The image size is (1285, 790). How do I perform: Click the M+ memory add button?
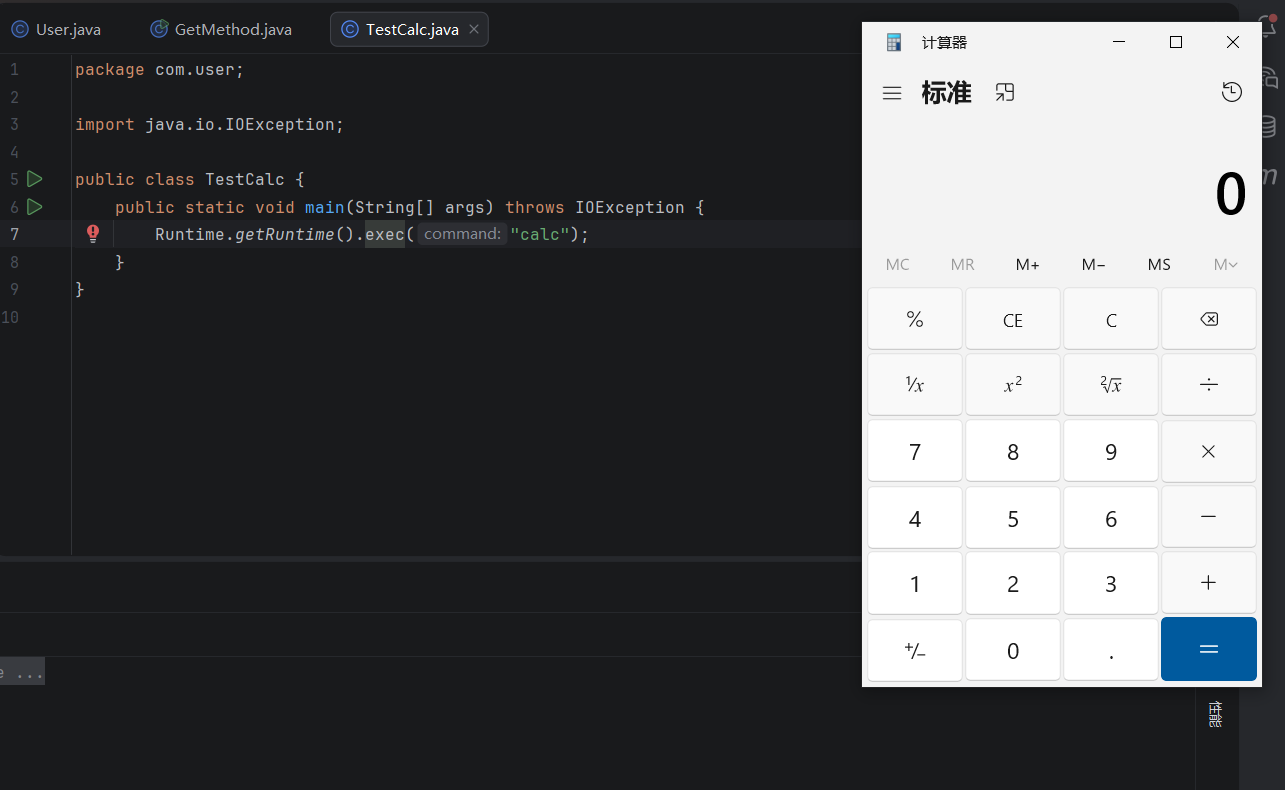(x=1027, y=265)
